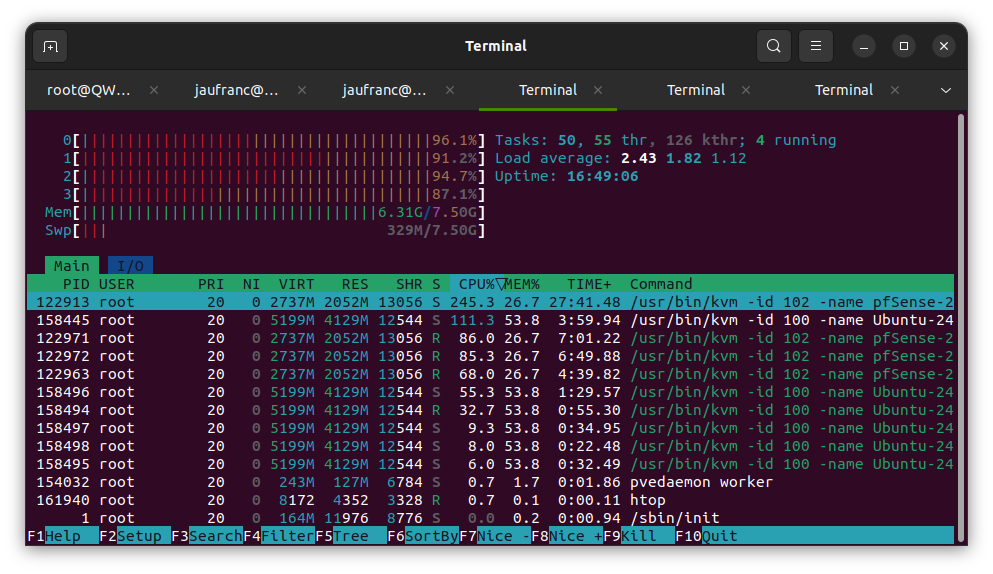Click the Swp usage meter bar
Screen dimensions: 993x574
265,231
